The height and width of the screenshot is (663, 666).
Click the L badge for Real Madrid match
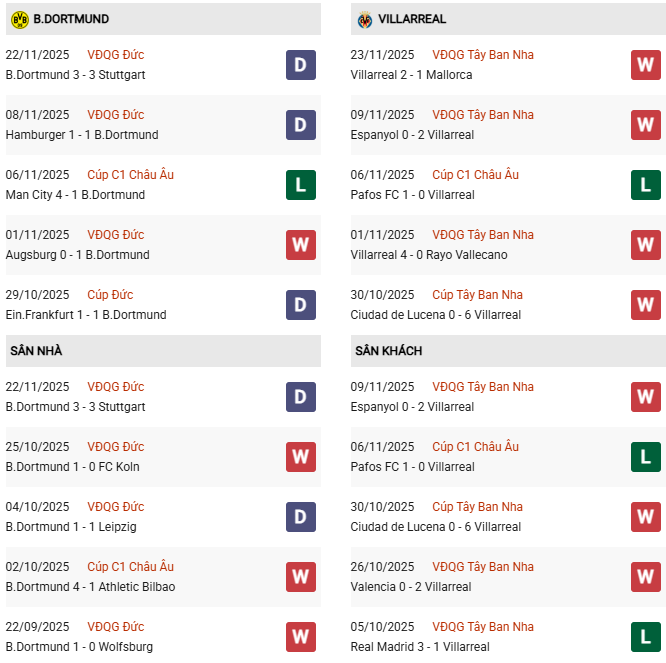click(x=646, y=637)
